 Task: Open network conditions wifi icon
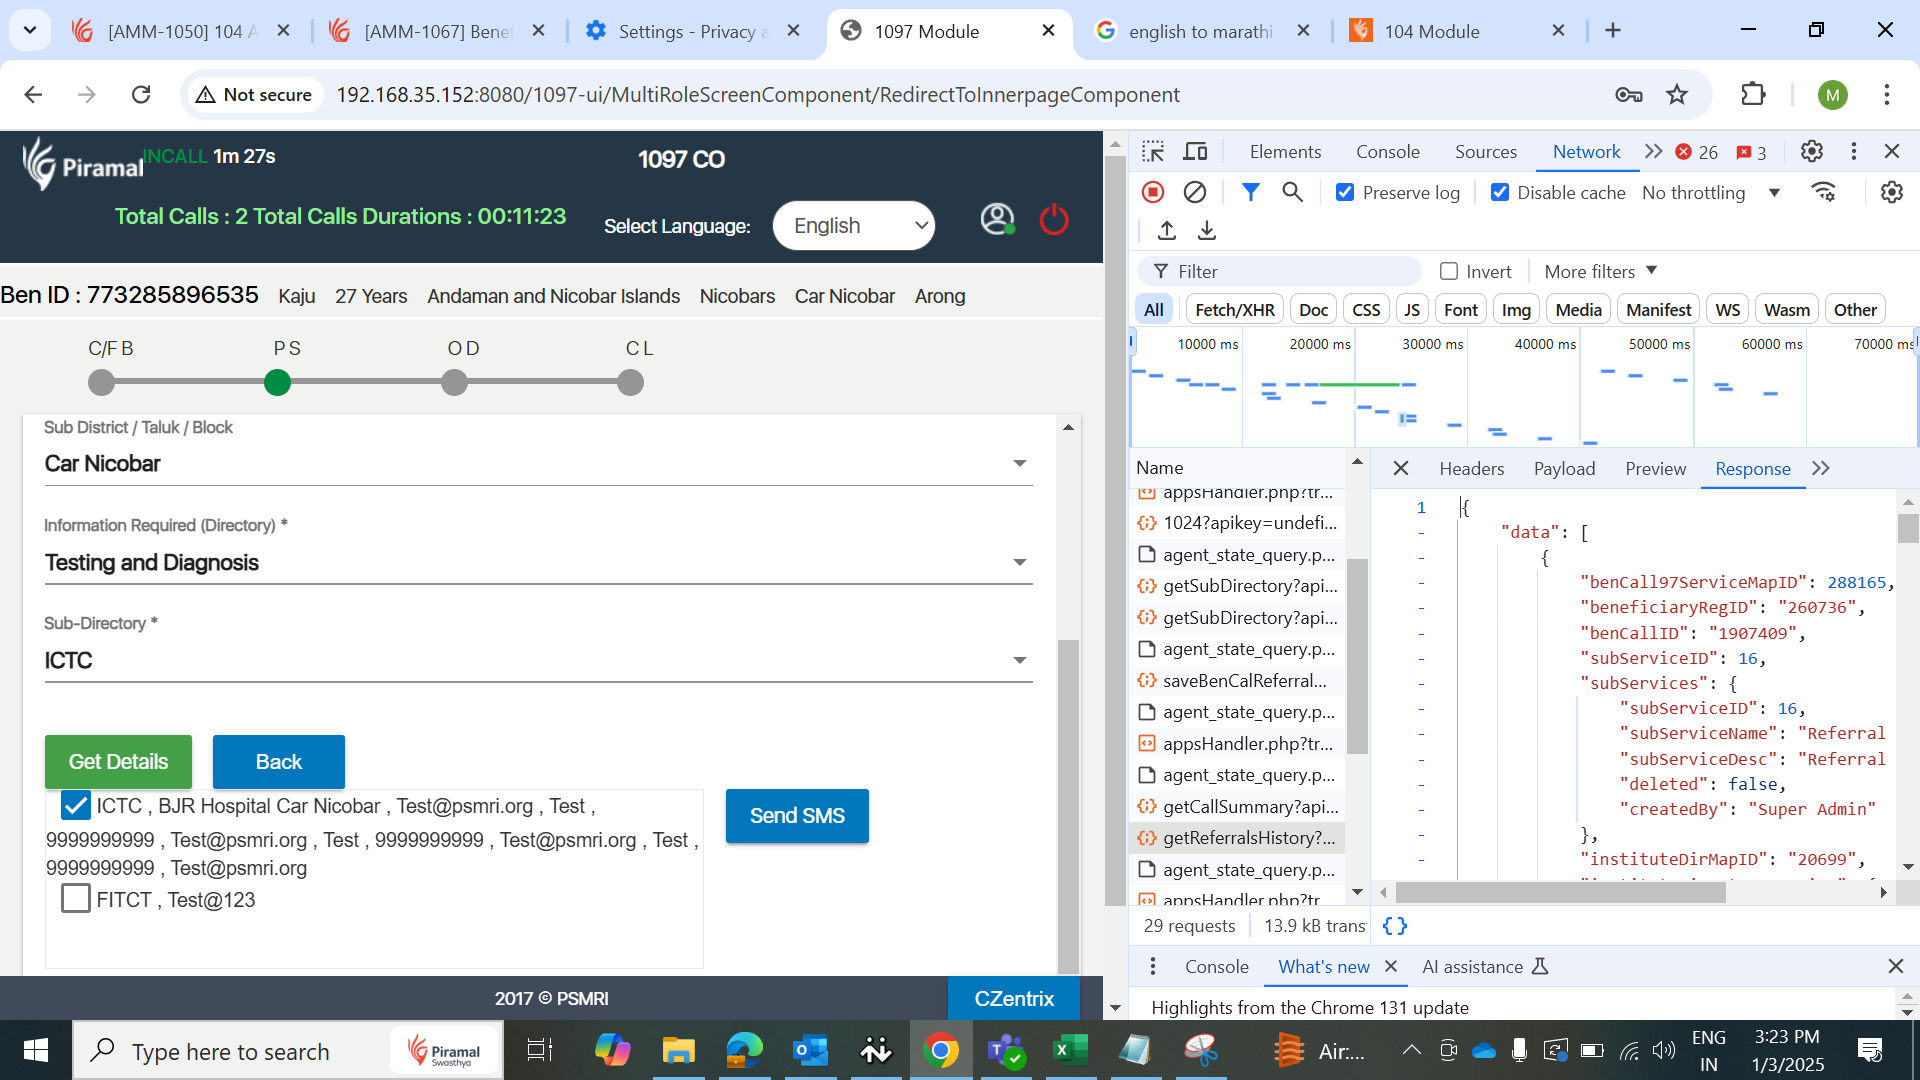pyautogui.click(x=1824, y=192)
